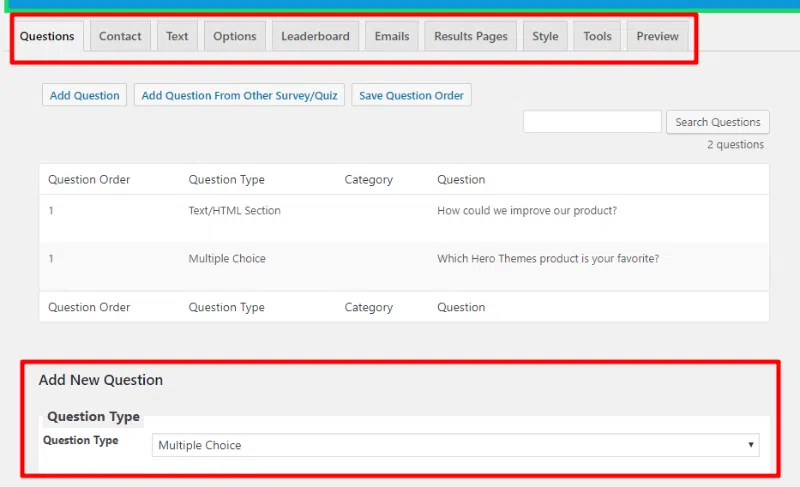This screenshot has width=800, height=487.
Task: Expand the Question Type dropdown
Action: click(x=455, y=445)
